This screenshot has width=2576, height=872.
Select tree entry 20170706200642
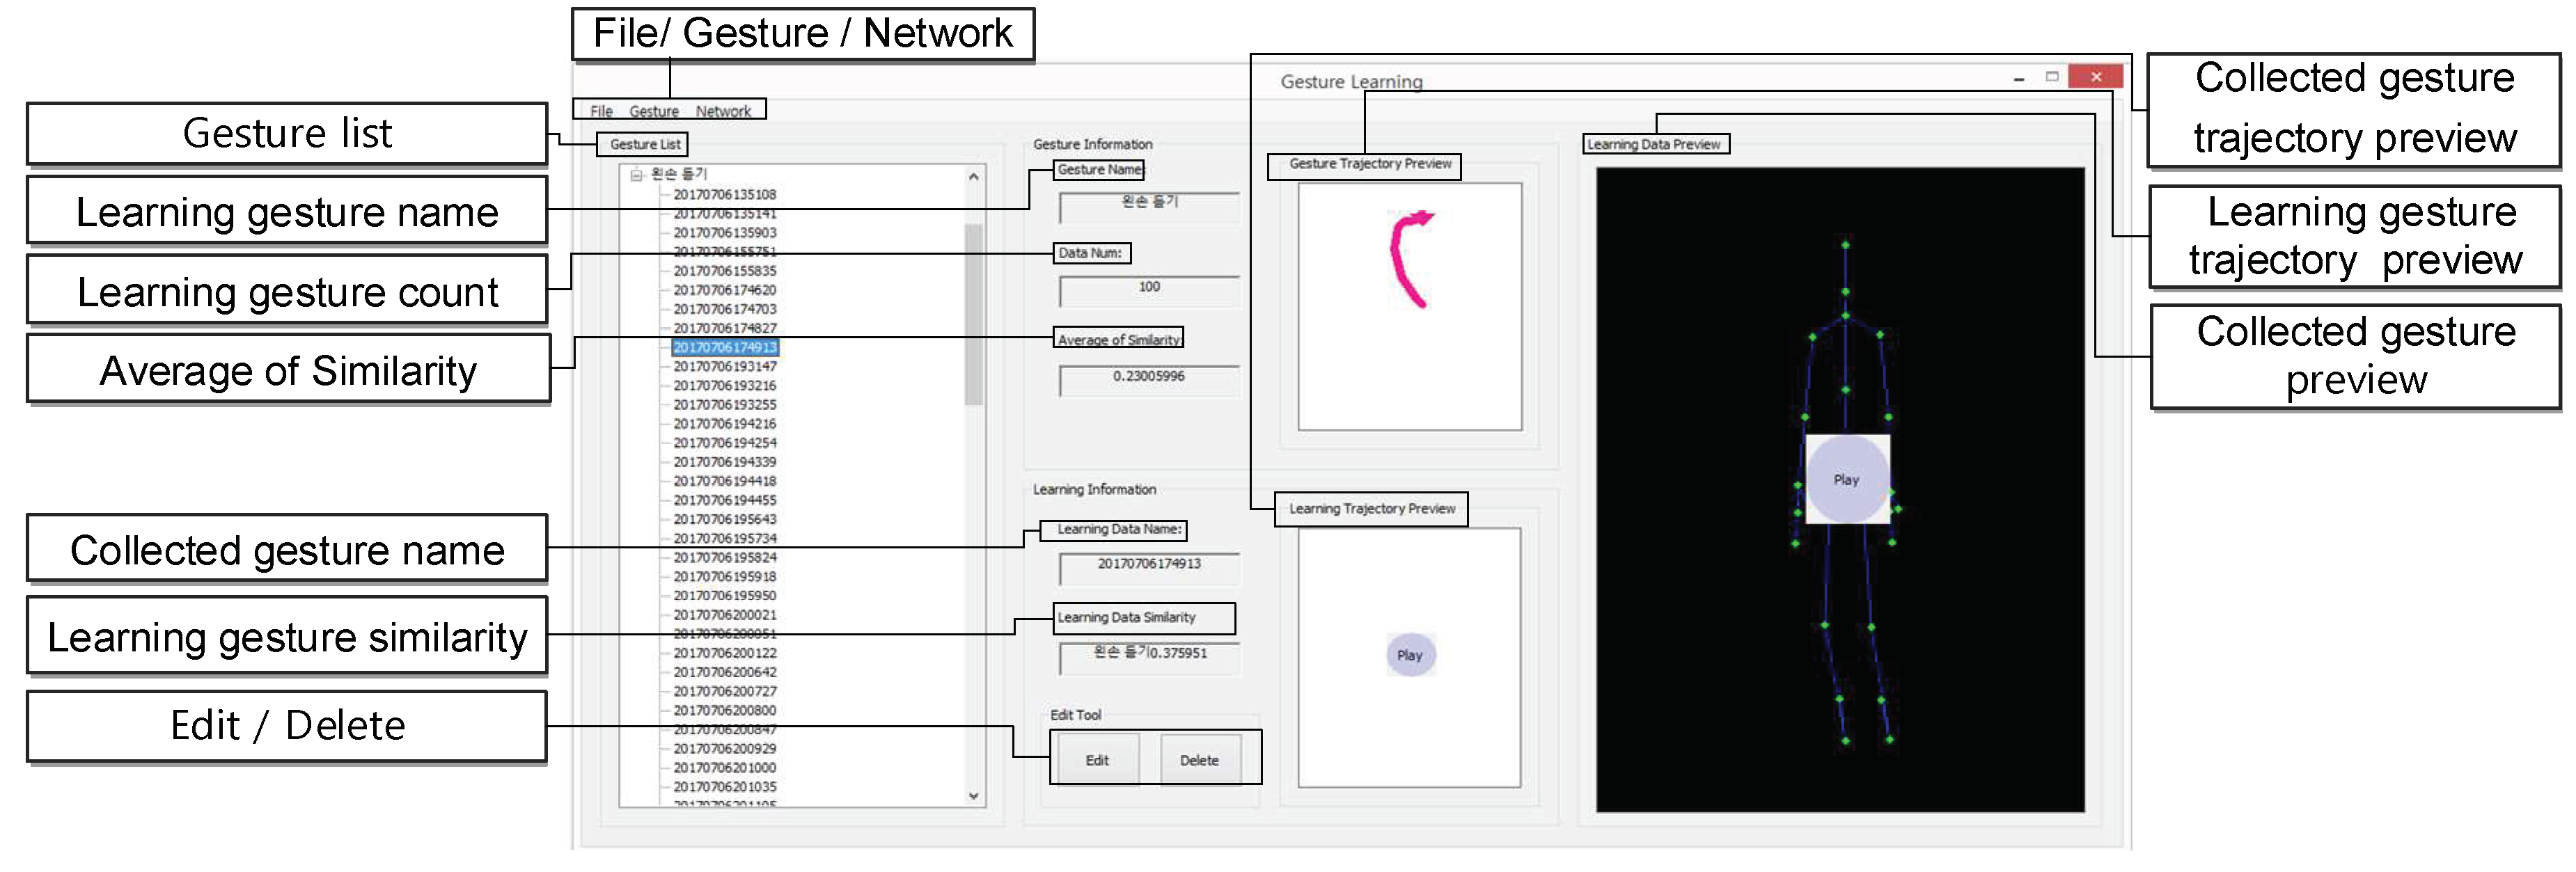point(724,672)
